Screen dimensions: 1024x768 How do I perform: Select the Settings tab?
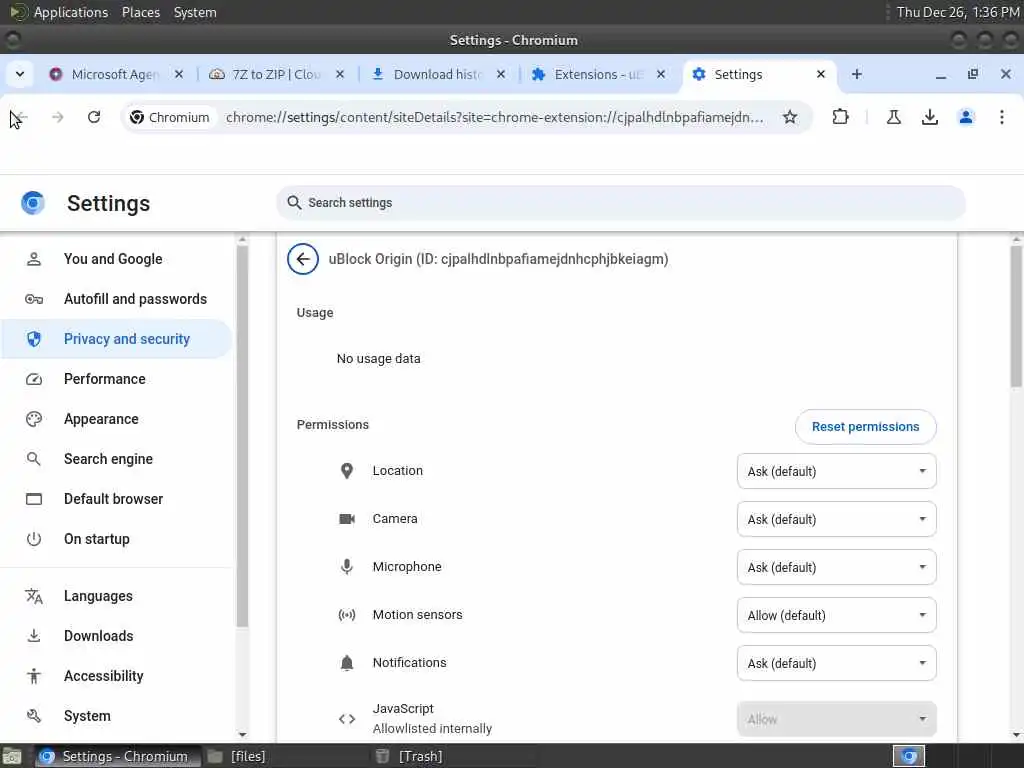point(759,74)
